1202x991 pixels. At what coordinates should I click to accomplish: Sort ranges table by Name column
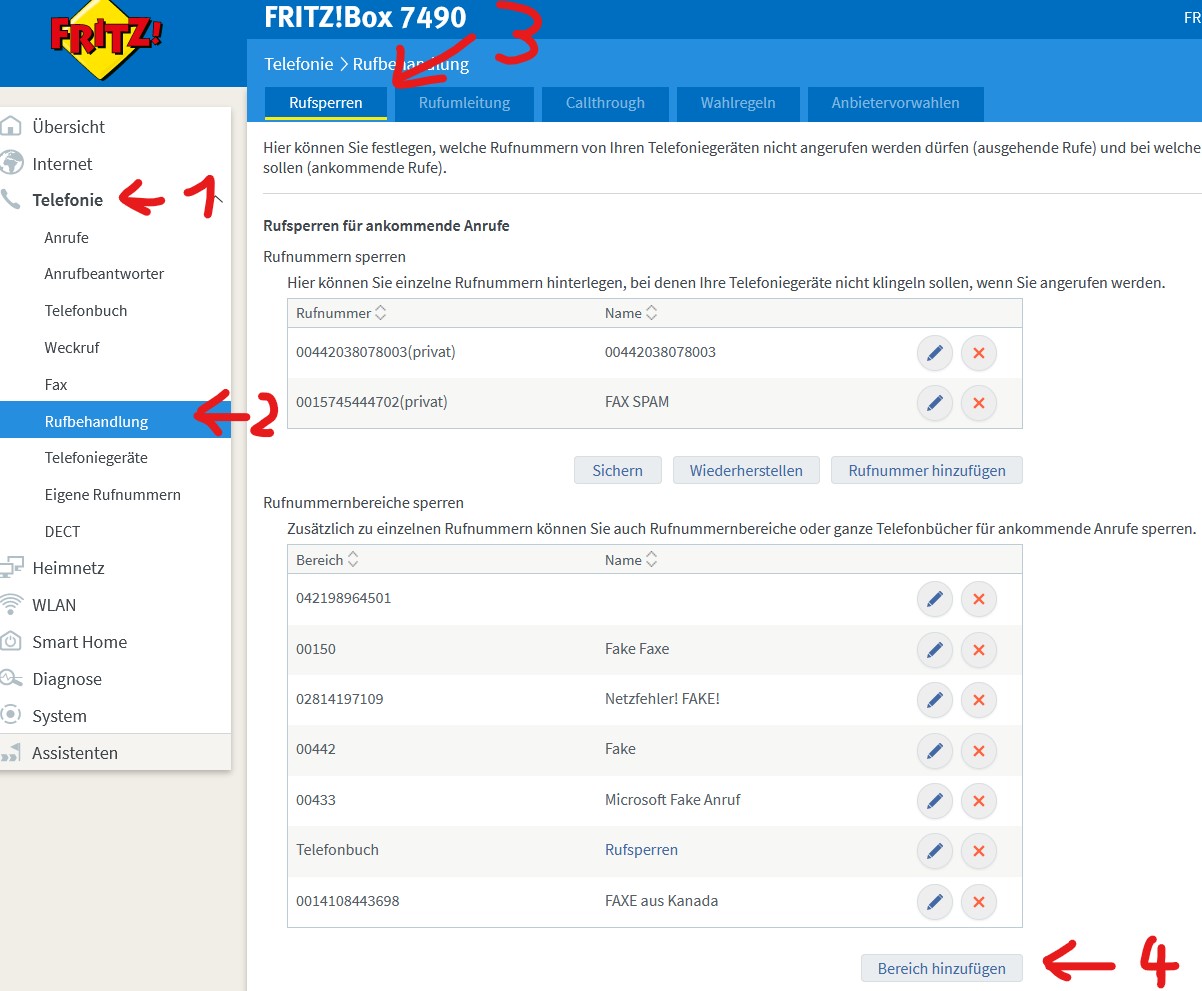(x=631, y=560)
